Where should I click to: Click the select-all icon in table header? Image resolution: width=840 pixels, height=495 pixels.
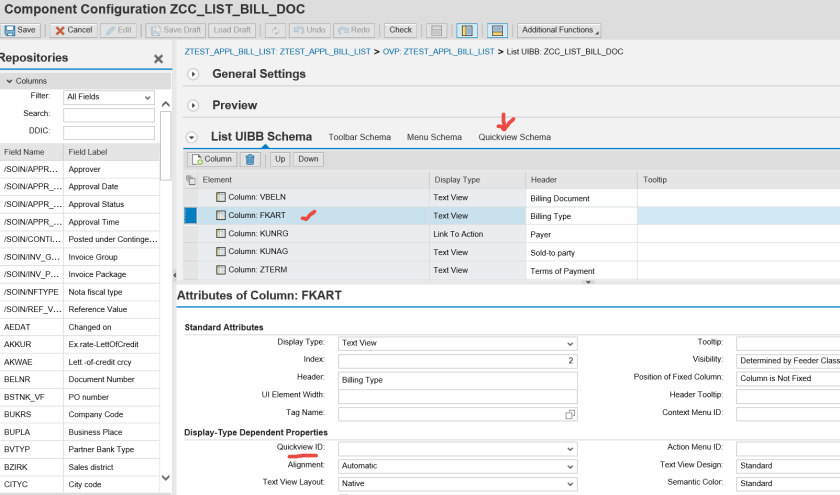pyautogui.click(x=190, y=180)
